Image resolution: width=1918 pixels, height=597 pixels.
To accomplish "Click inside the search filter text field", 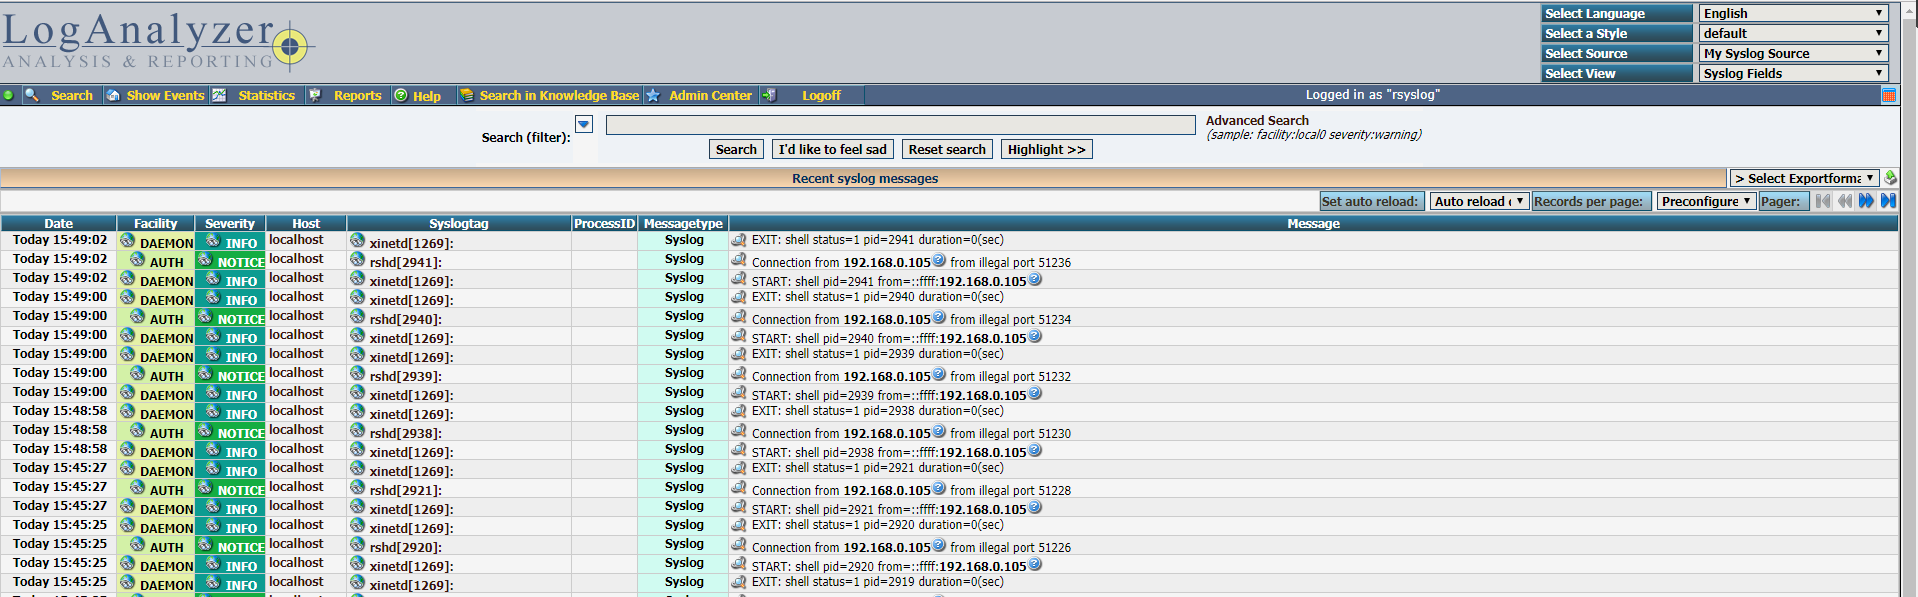I will [900, 124].
